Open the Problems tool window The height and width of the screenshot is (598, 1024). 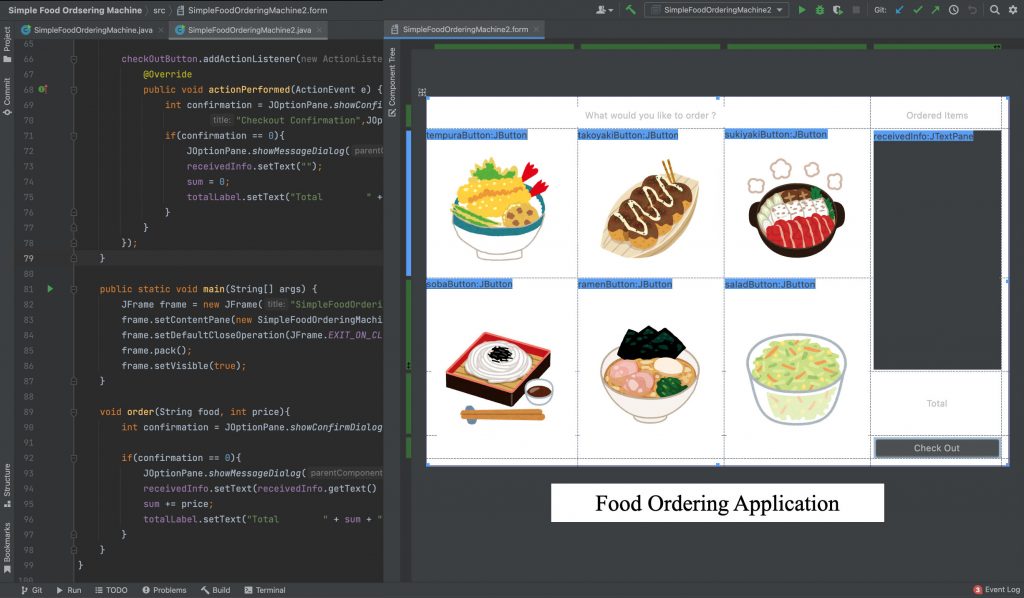(x=164, y=590)
